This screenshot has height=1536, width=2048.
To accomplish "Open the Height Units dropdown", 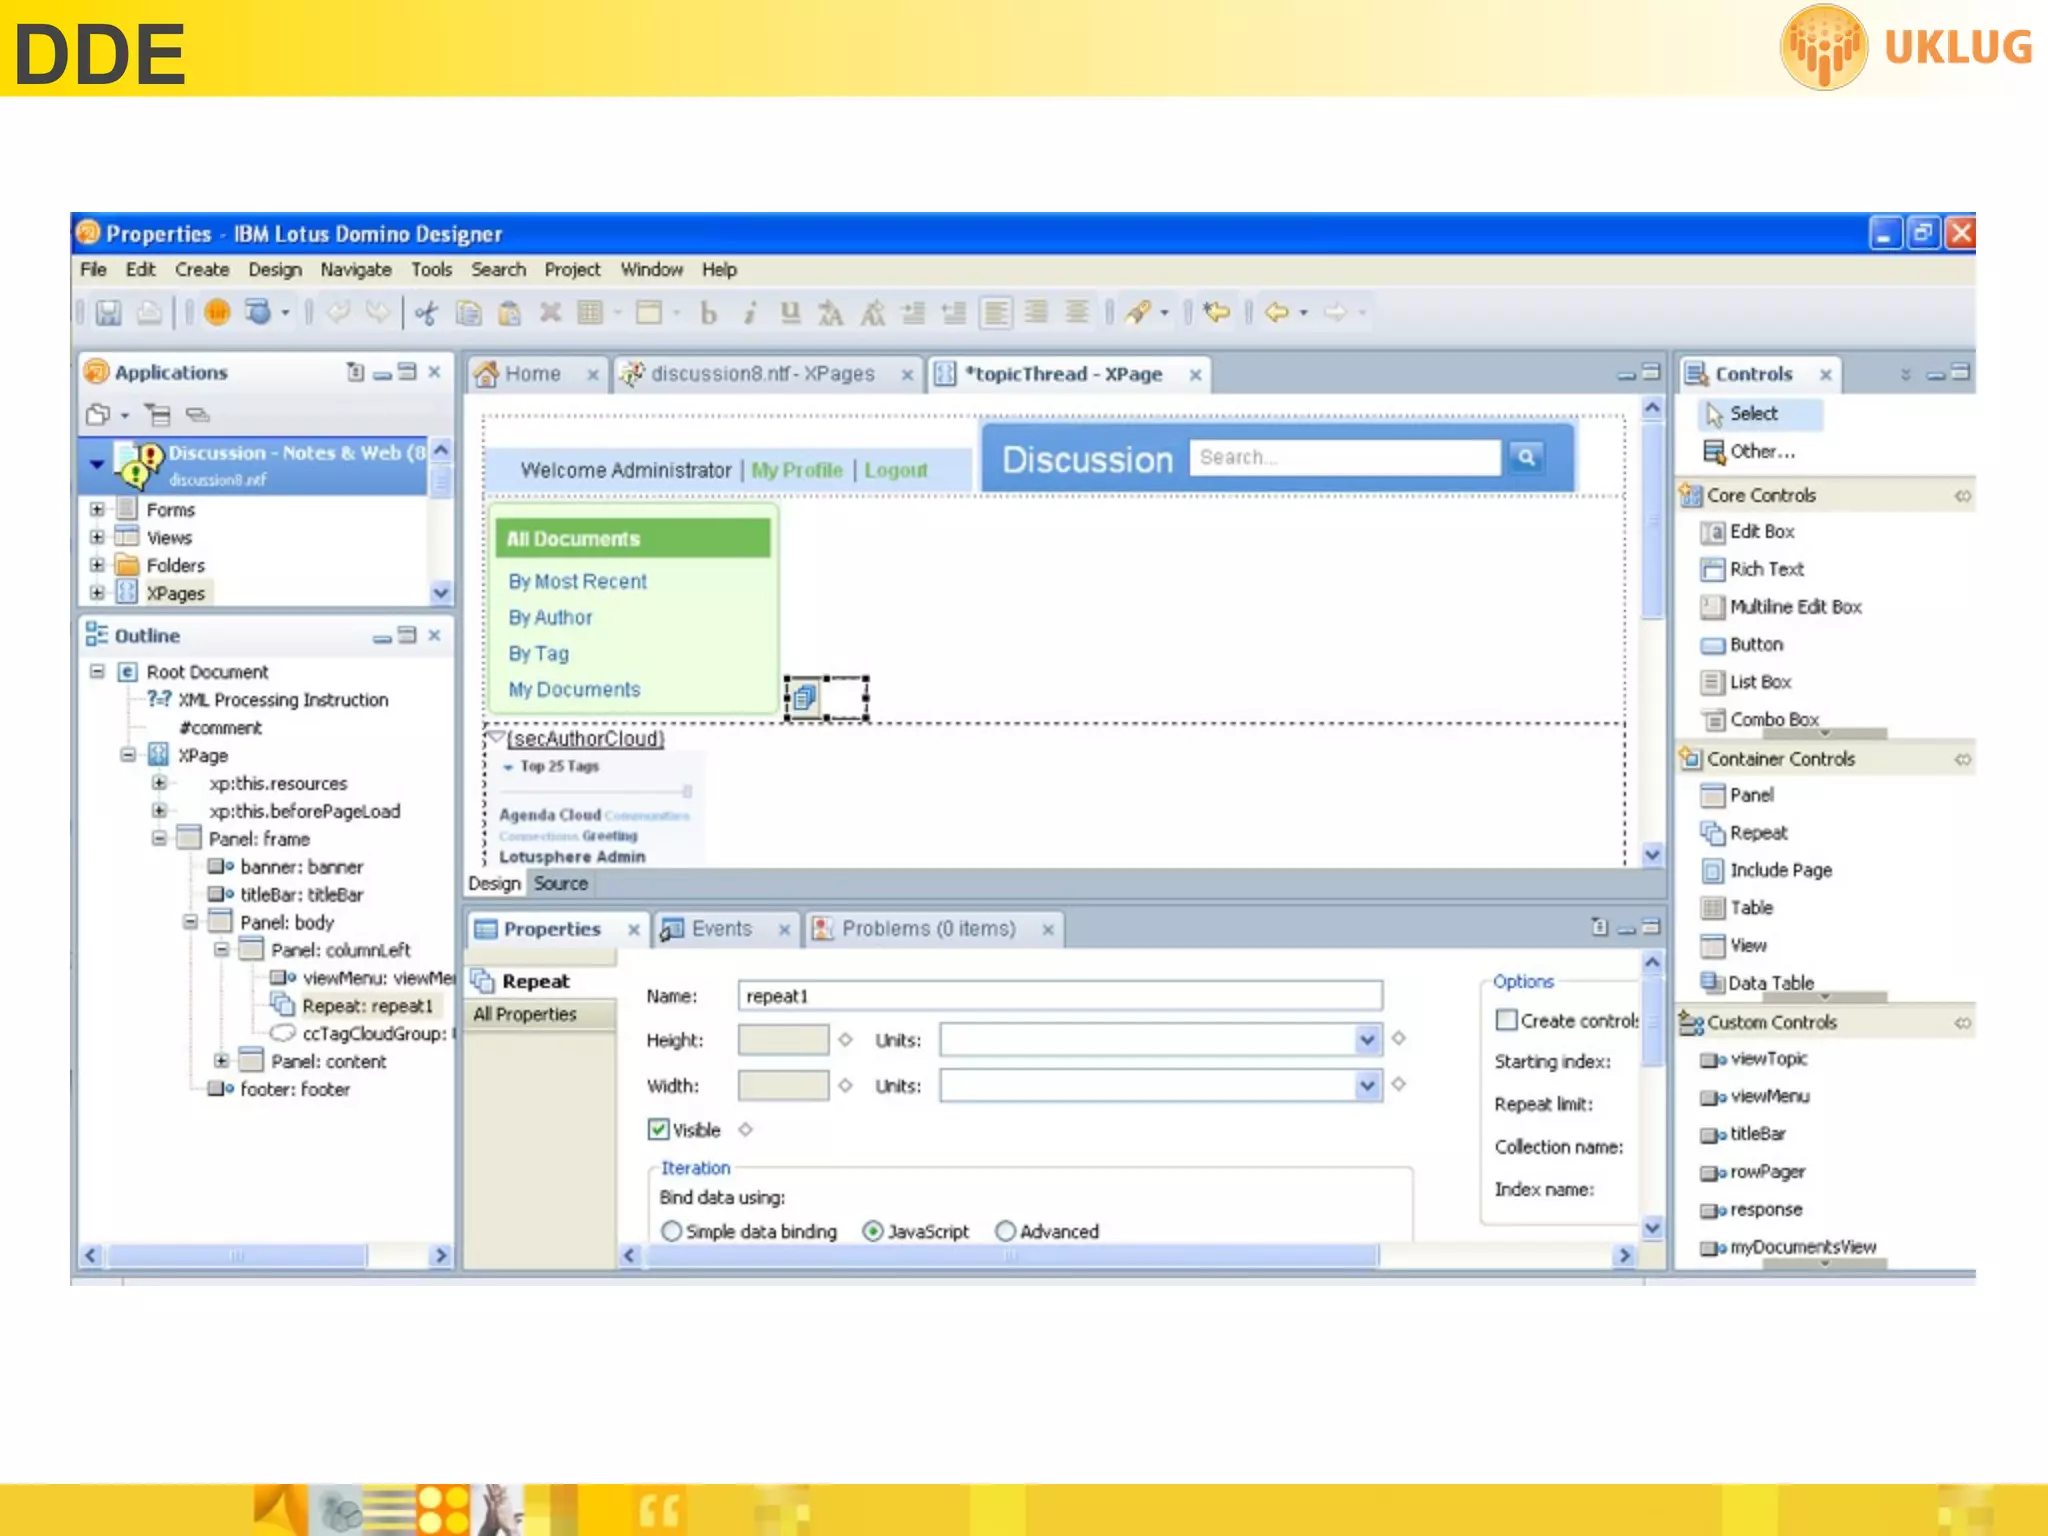I will (x=1367, y=1041).
